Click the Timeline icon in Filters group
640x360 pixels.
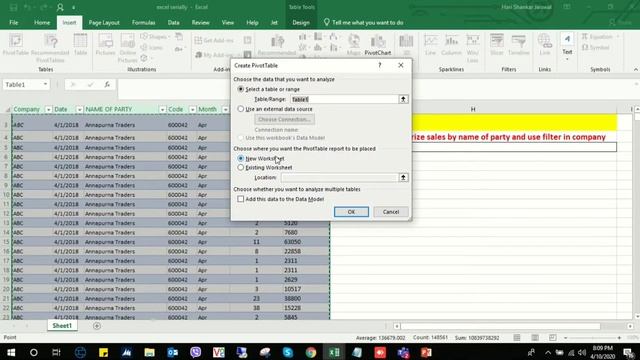coord(518,45)
